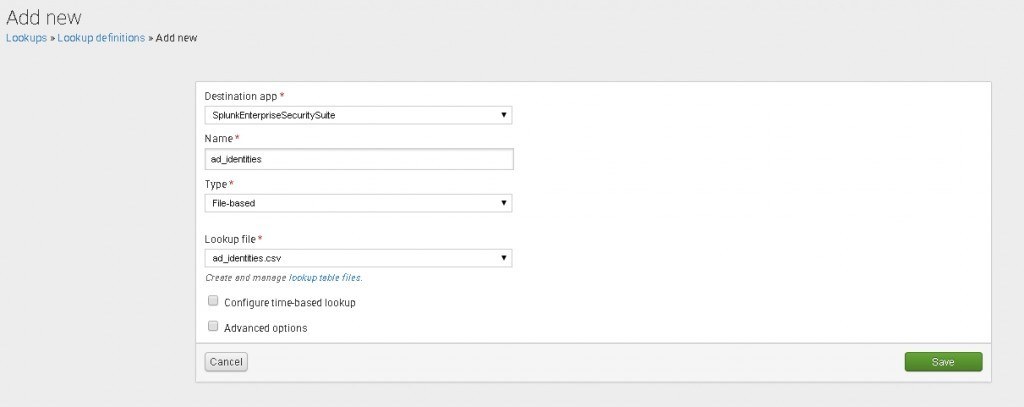Click the Advanced options label text
The height and width of the screenshot is (407, 1024).
pyautogui.click(x=265, y=327)
